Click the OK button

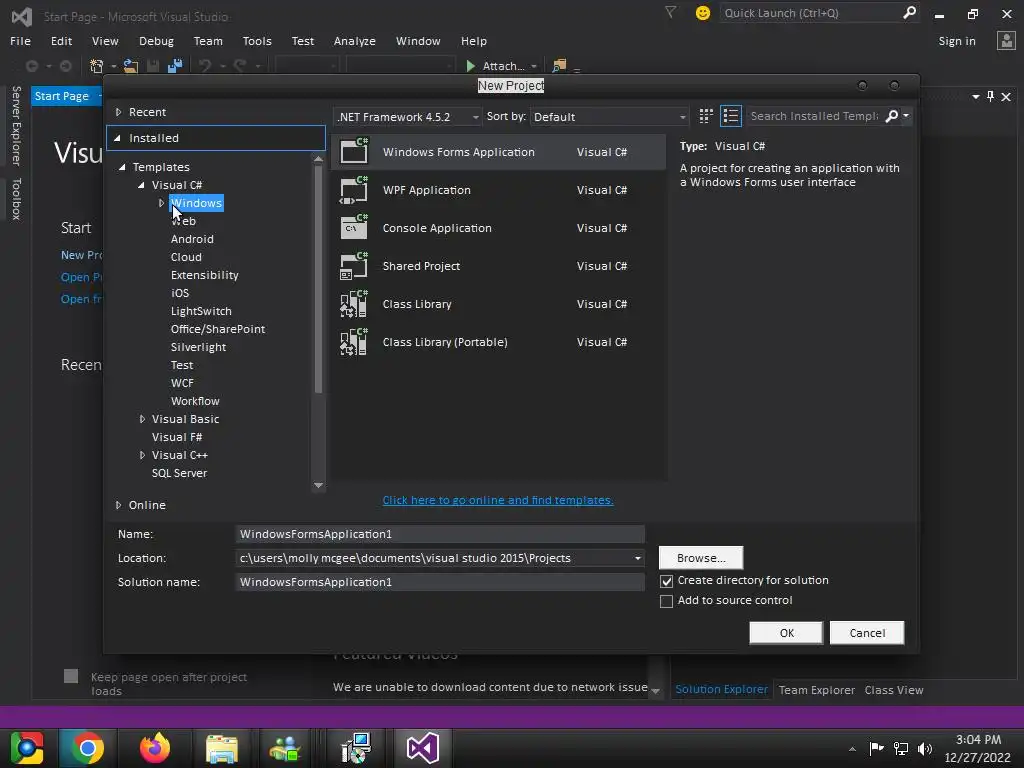[786, 633]
